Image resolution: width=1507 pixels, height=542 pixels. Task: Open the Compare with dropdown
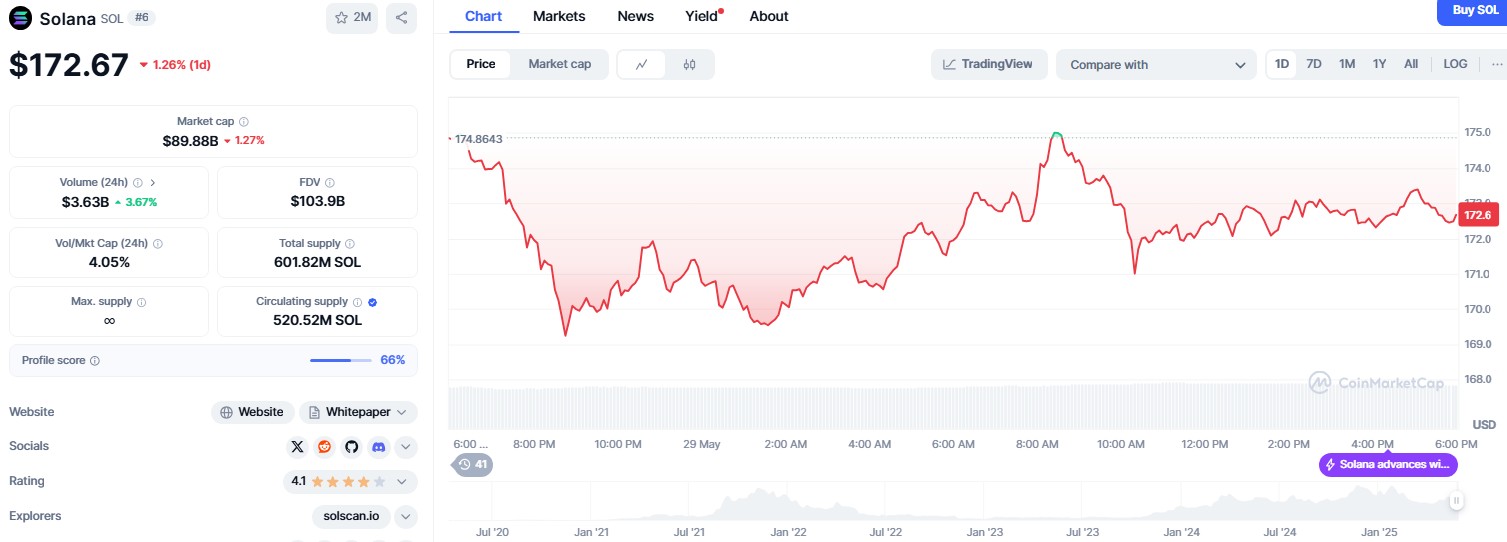1156,65
